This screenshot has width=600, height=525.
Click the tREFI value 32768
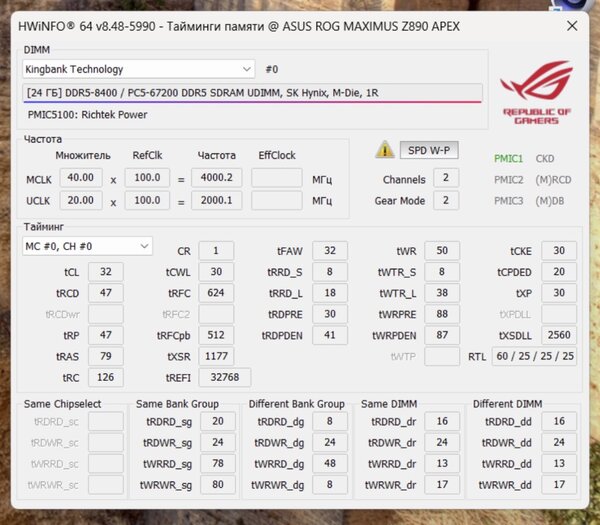pos(225,377)
